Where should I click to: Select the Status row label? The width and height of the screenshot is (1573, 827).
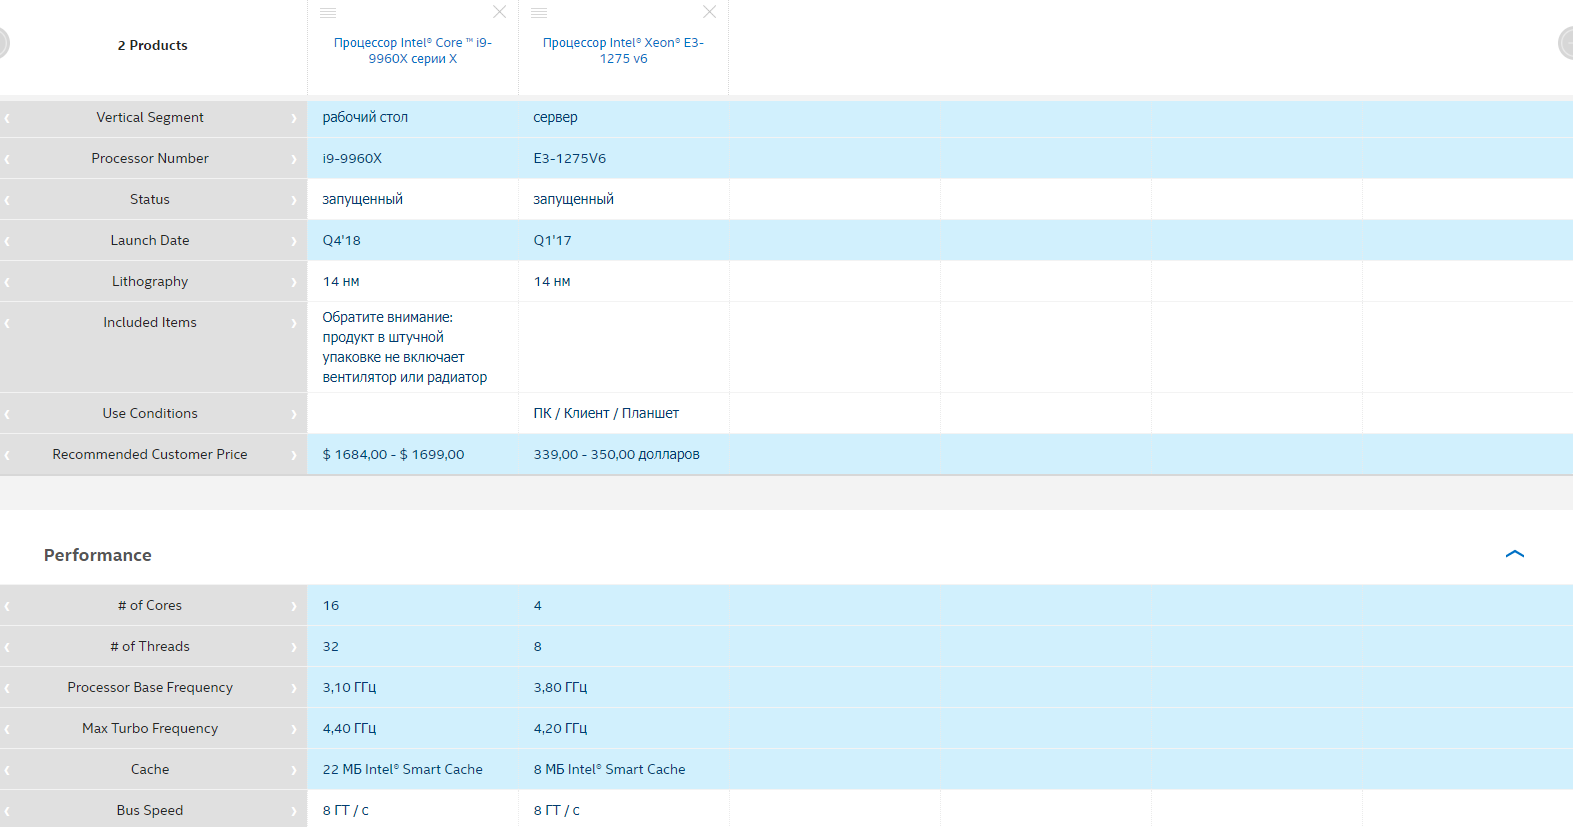[150, 199]
